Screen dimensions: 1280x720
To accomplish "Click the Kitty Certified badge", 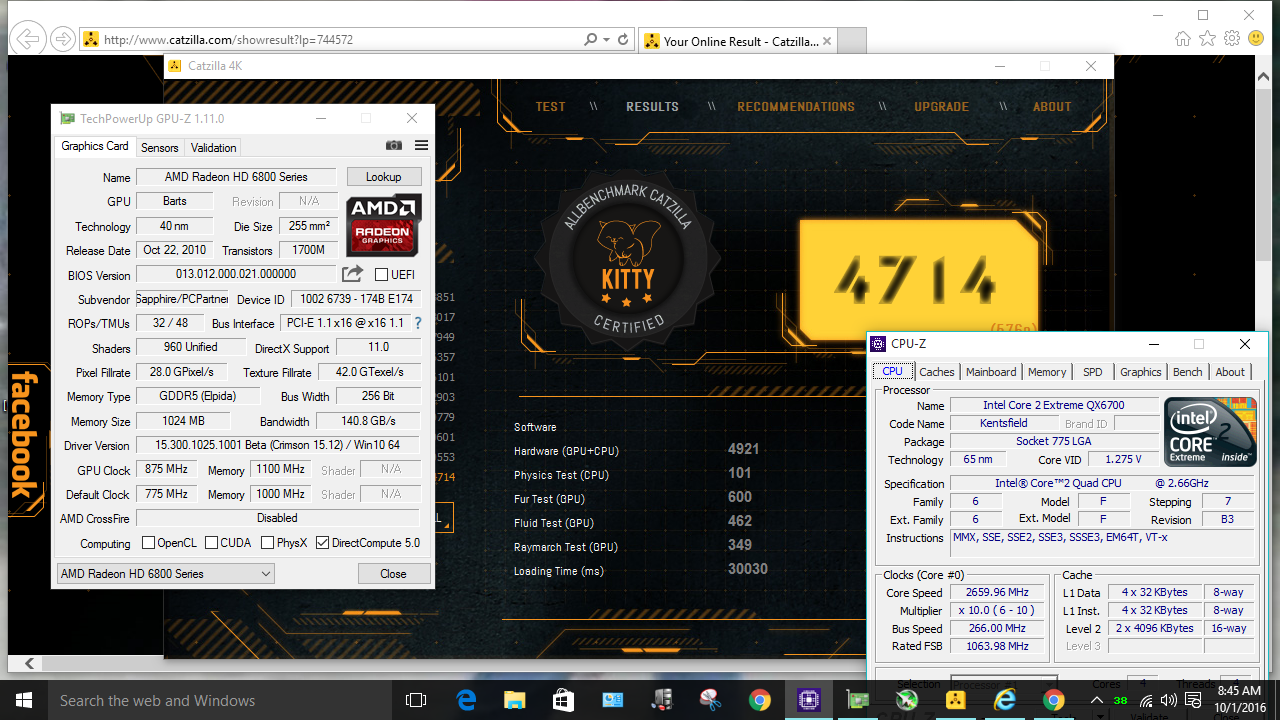I will (x=628, y=258).
